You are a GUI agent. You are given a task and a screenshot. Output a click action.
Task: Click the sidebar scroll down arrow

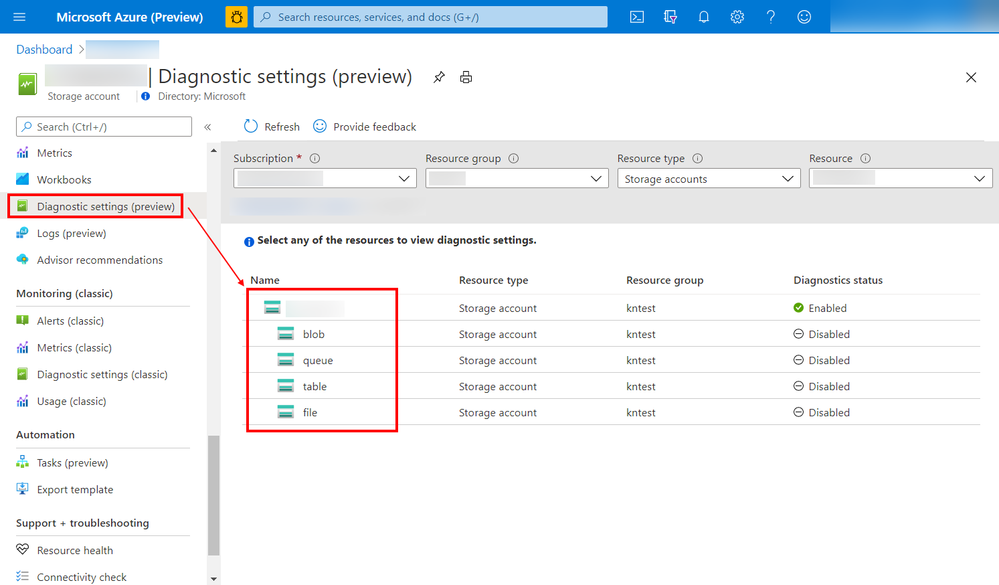pyautogui.click(x=213, y=579)
